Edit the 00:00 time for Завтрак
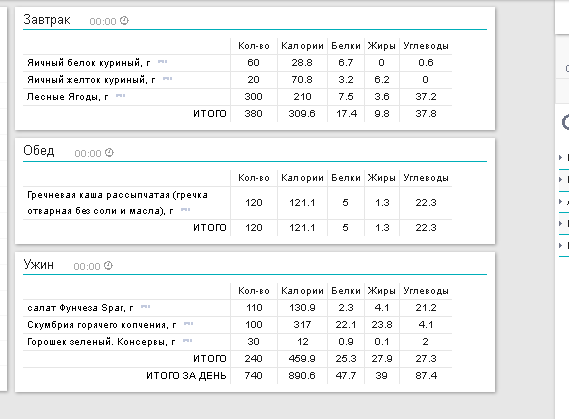The image size is (569, 419). tap(103, 22)
